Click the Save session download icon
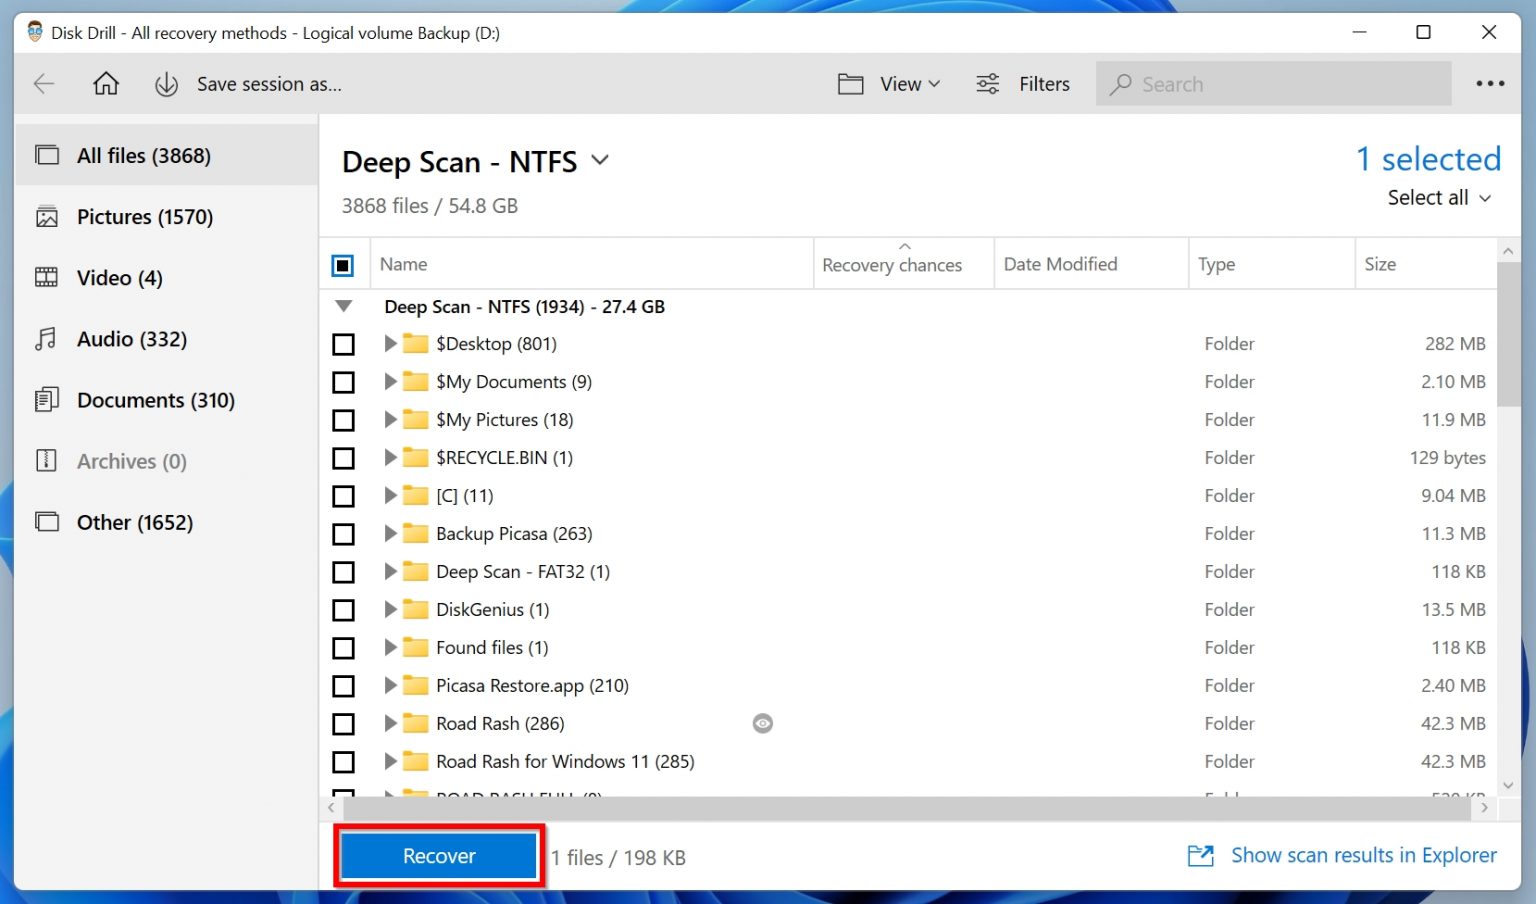Screen dimensions: 1536x904 coord(166,84)
